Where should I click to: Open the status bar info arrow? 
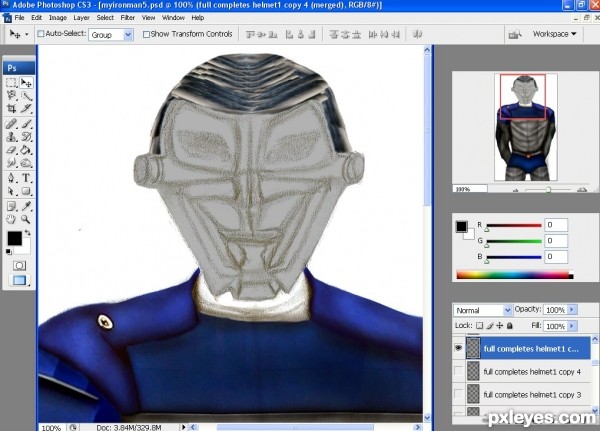coord(184,427)
